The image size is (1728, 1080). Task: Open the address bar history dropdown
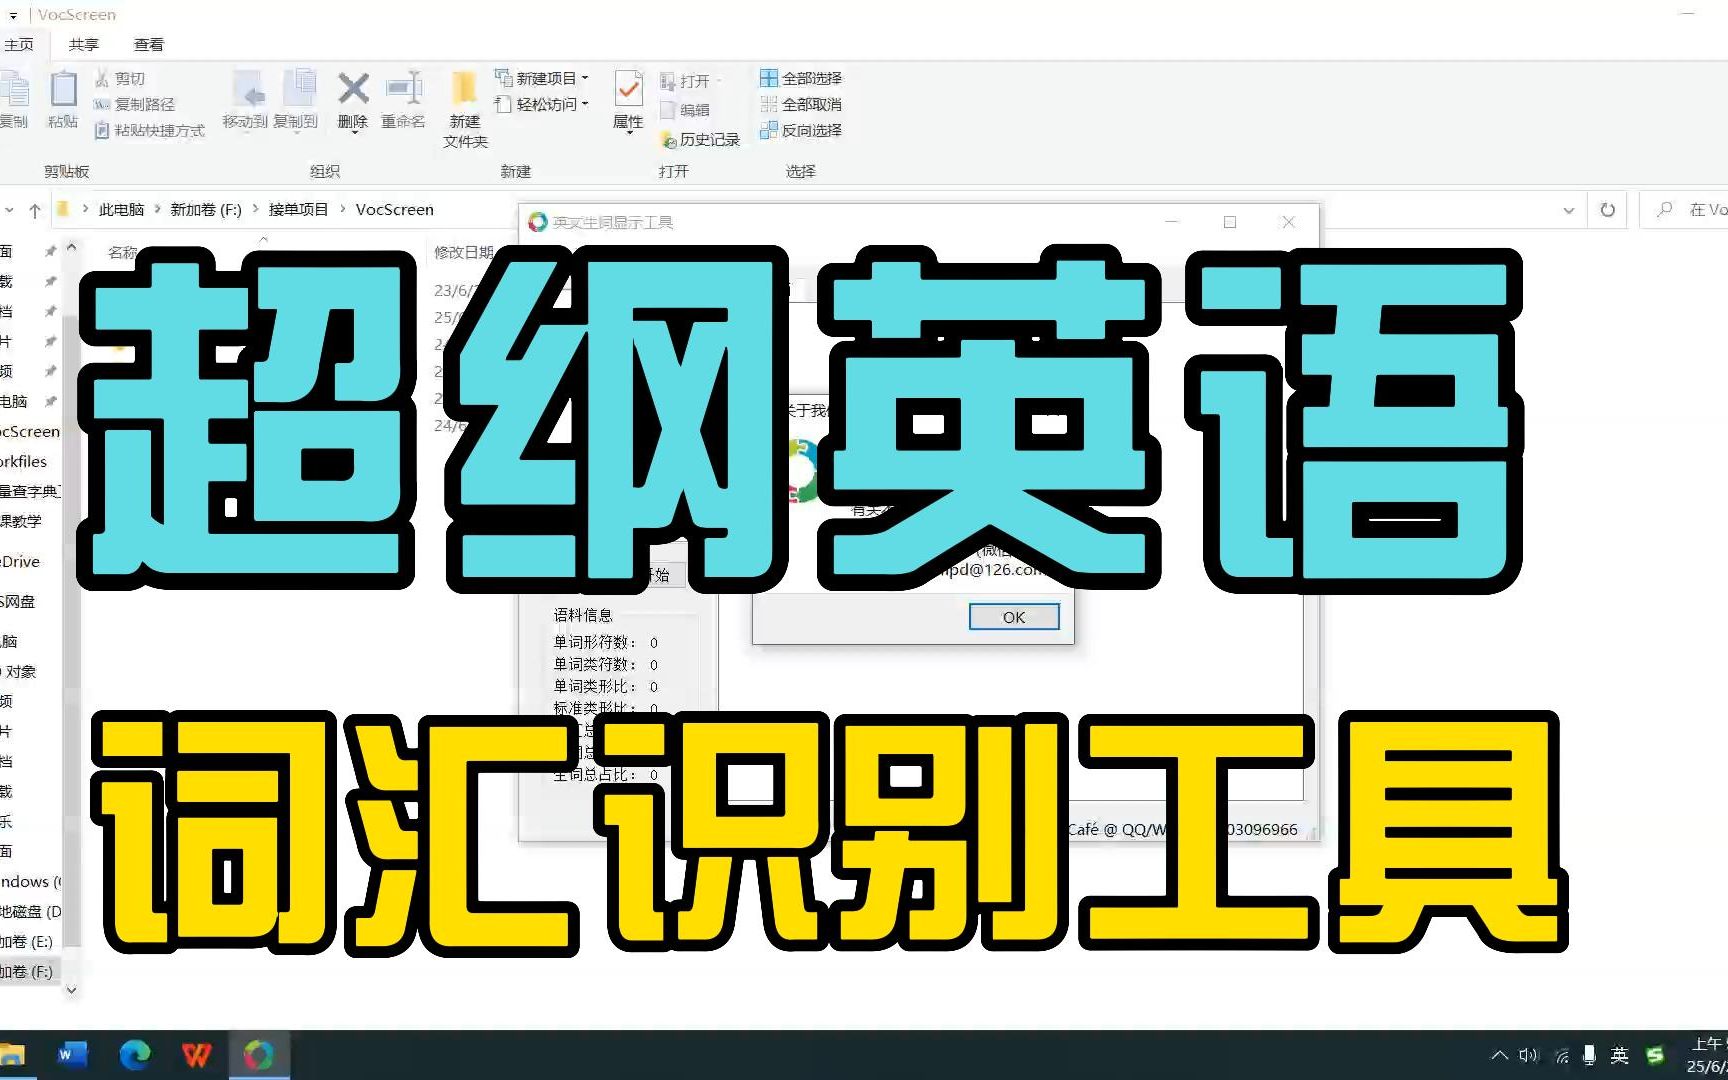point(1568,209)
